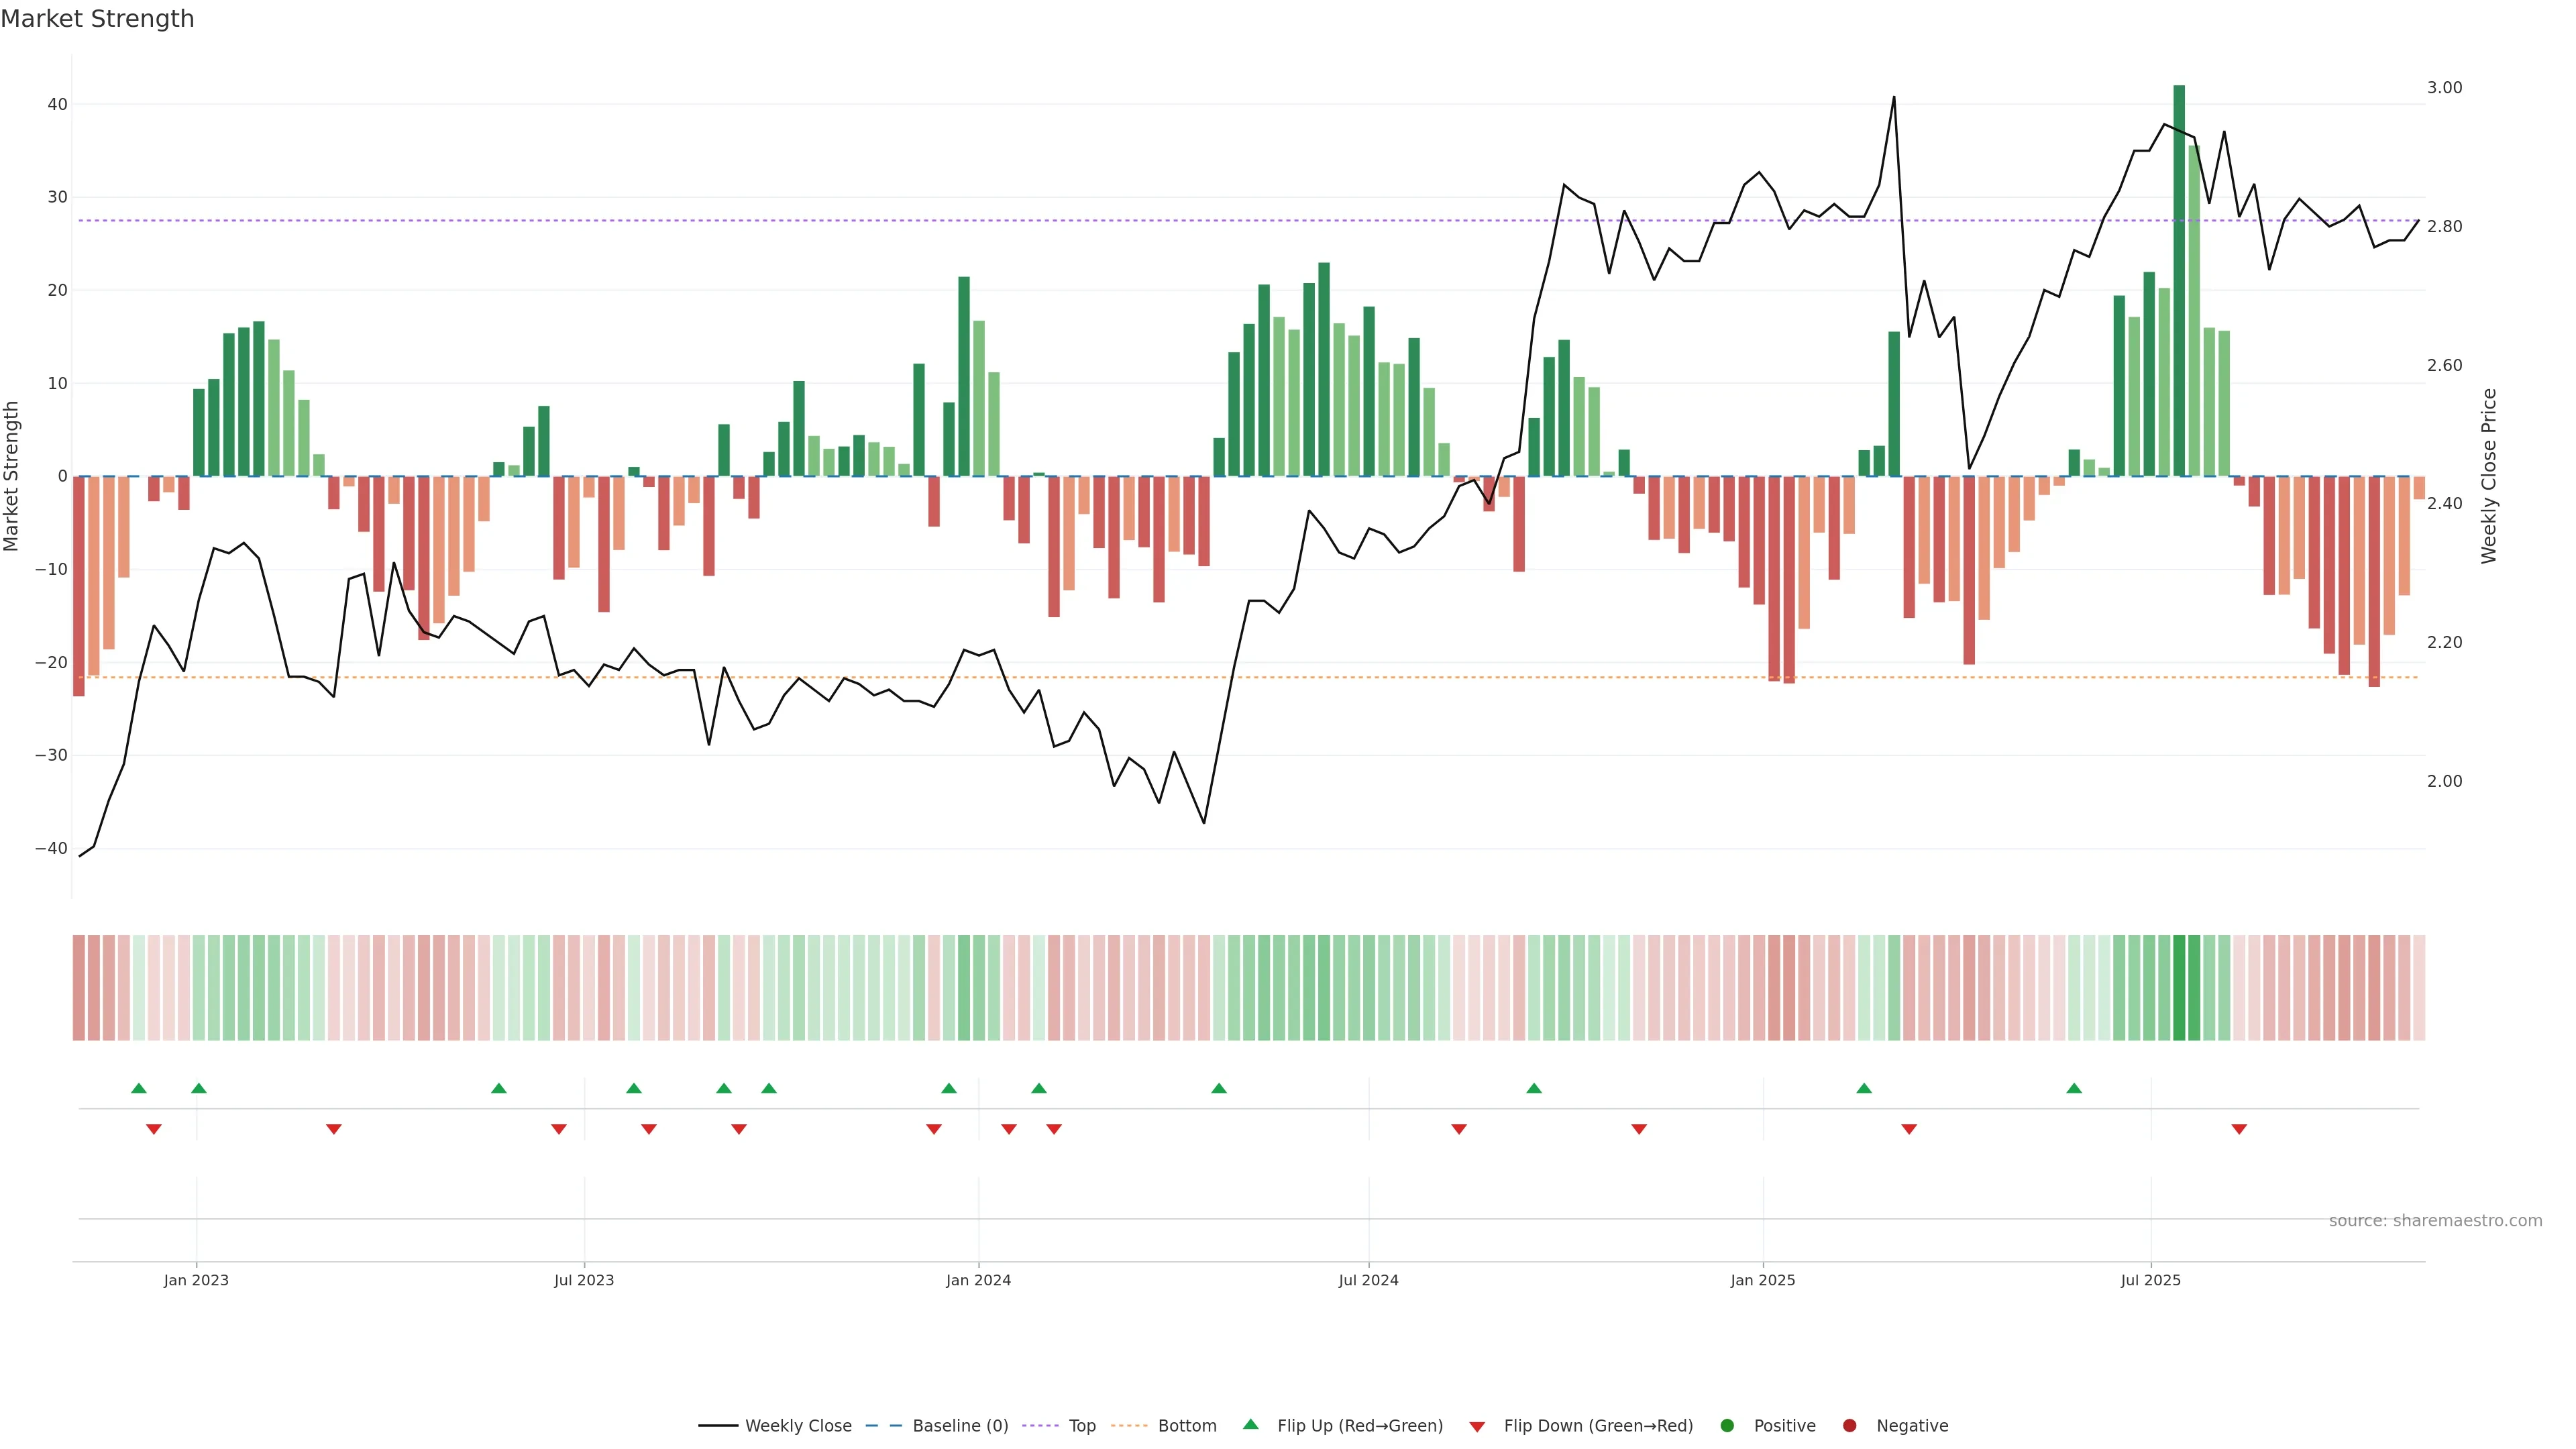Click the Jul 2025 x-axis label
The width and height of the screenshot is (2576, 1449).
coord(2150,1280)
